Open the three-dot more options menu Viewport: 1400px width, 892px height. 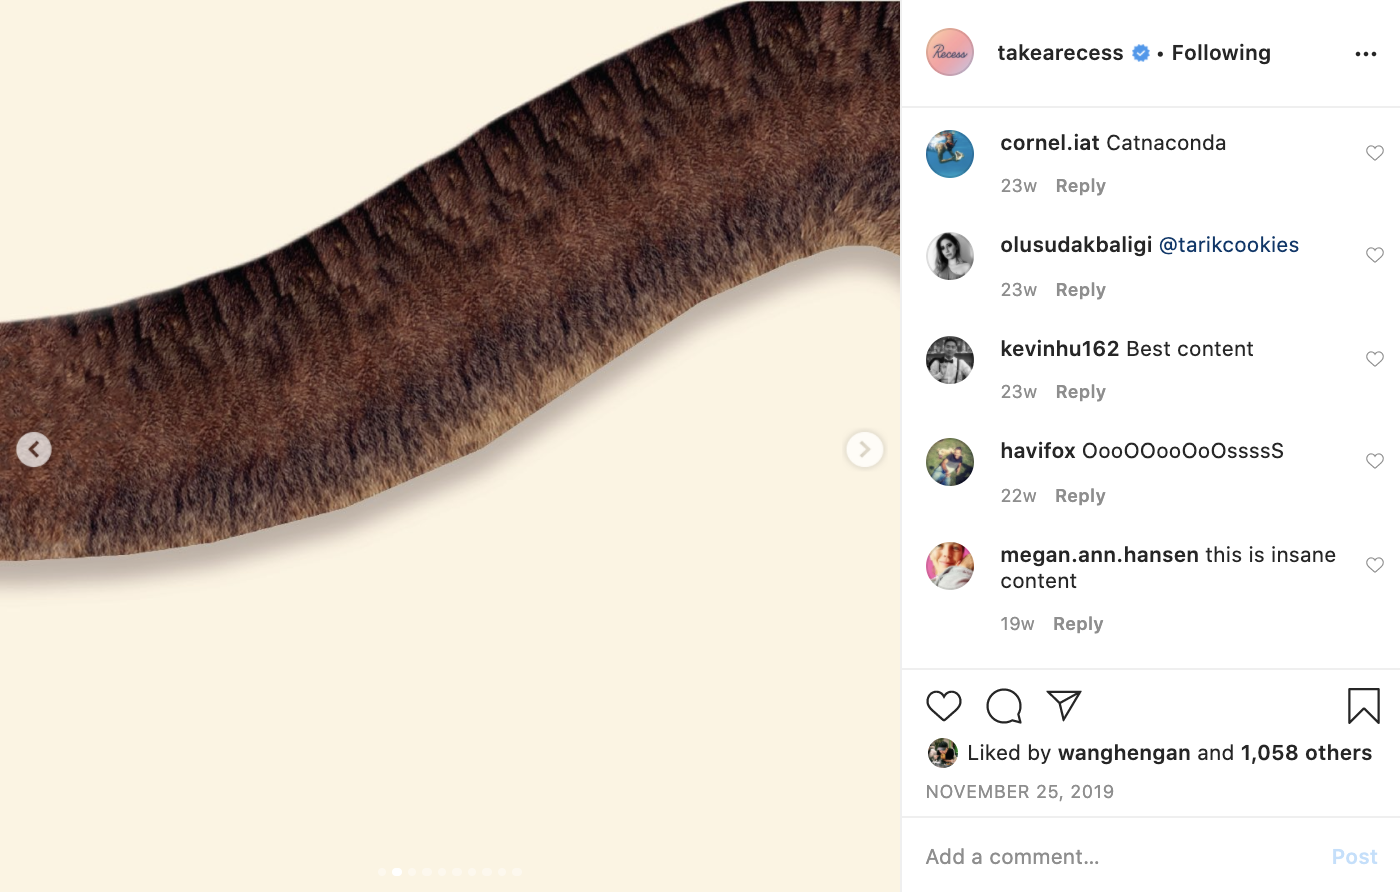(1365, 54)
